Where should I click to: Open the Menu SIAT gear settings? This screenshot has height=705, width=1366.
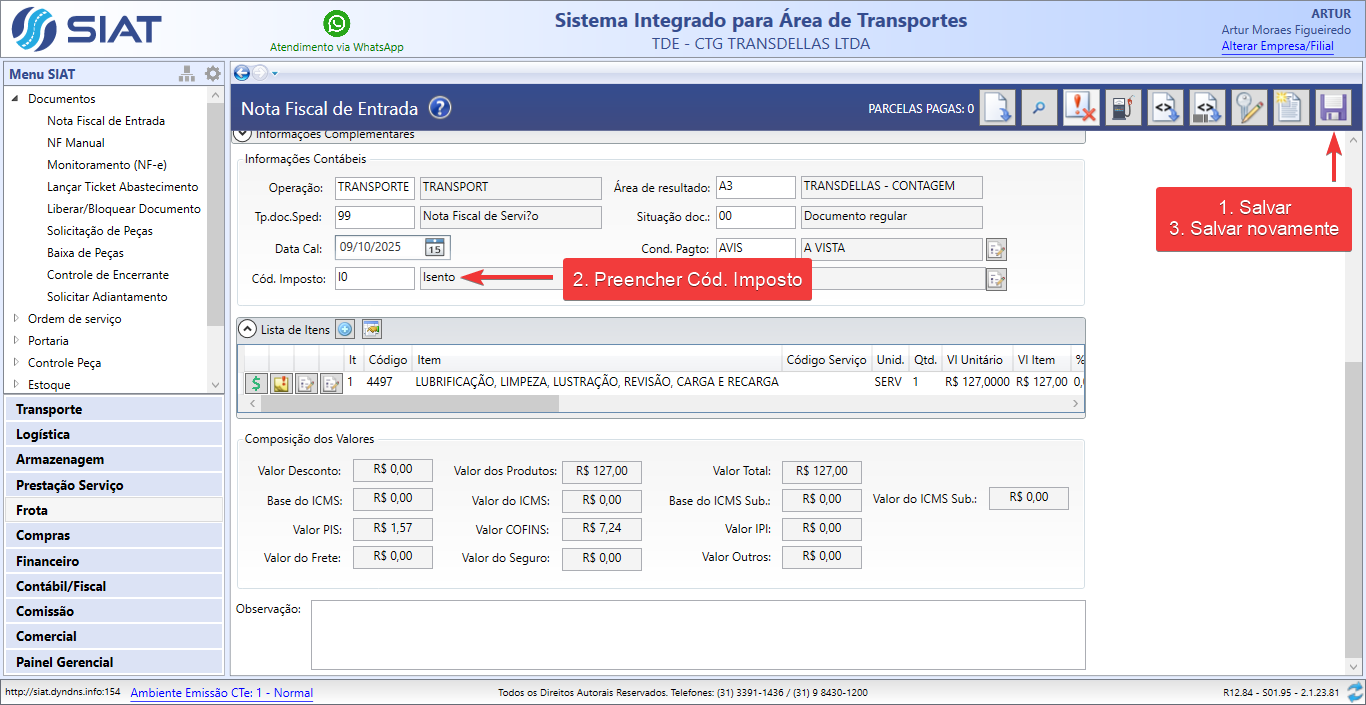[x=212, y=74]
